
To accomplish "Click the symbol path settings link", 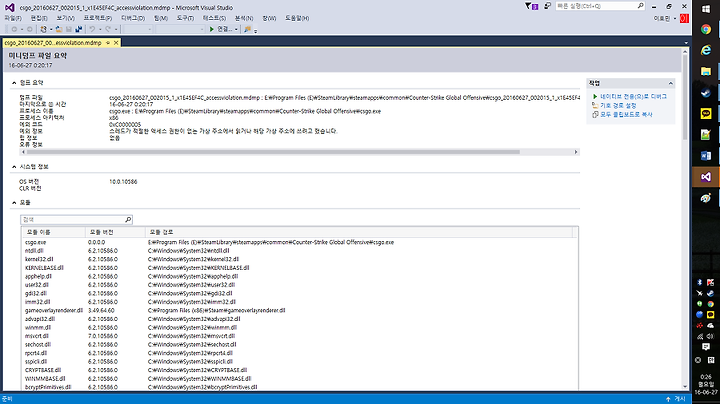I will (618, 106).
